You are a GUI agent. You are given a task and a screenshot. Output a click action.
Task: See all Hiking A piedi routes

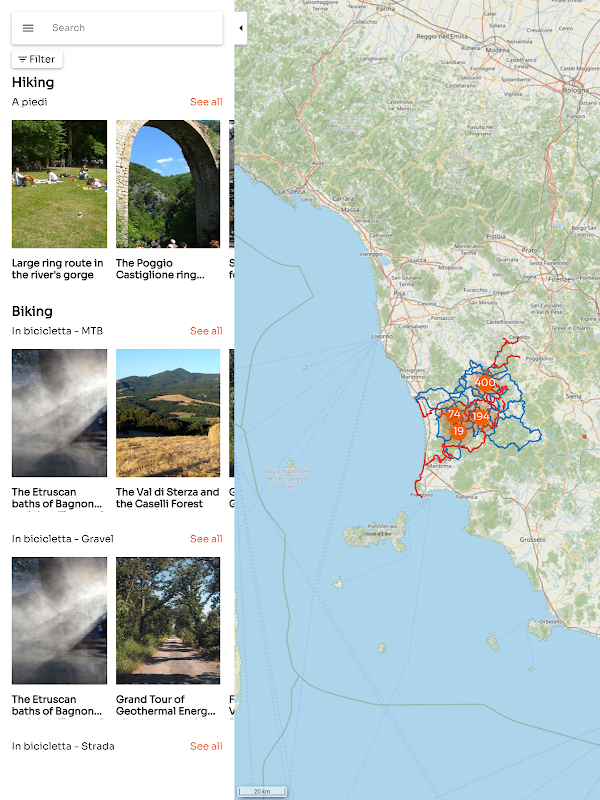[x=206, y=102]
